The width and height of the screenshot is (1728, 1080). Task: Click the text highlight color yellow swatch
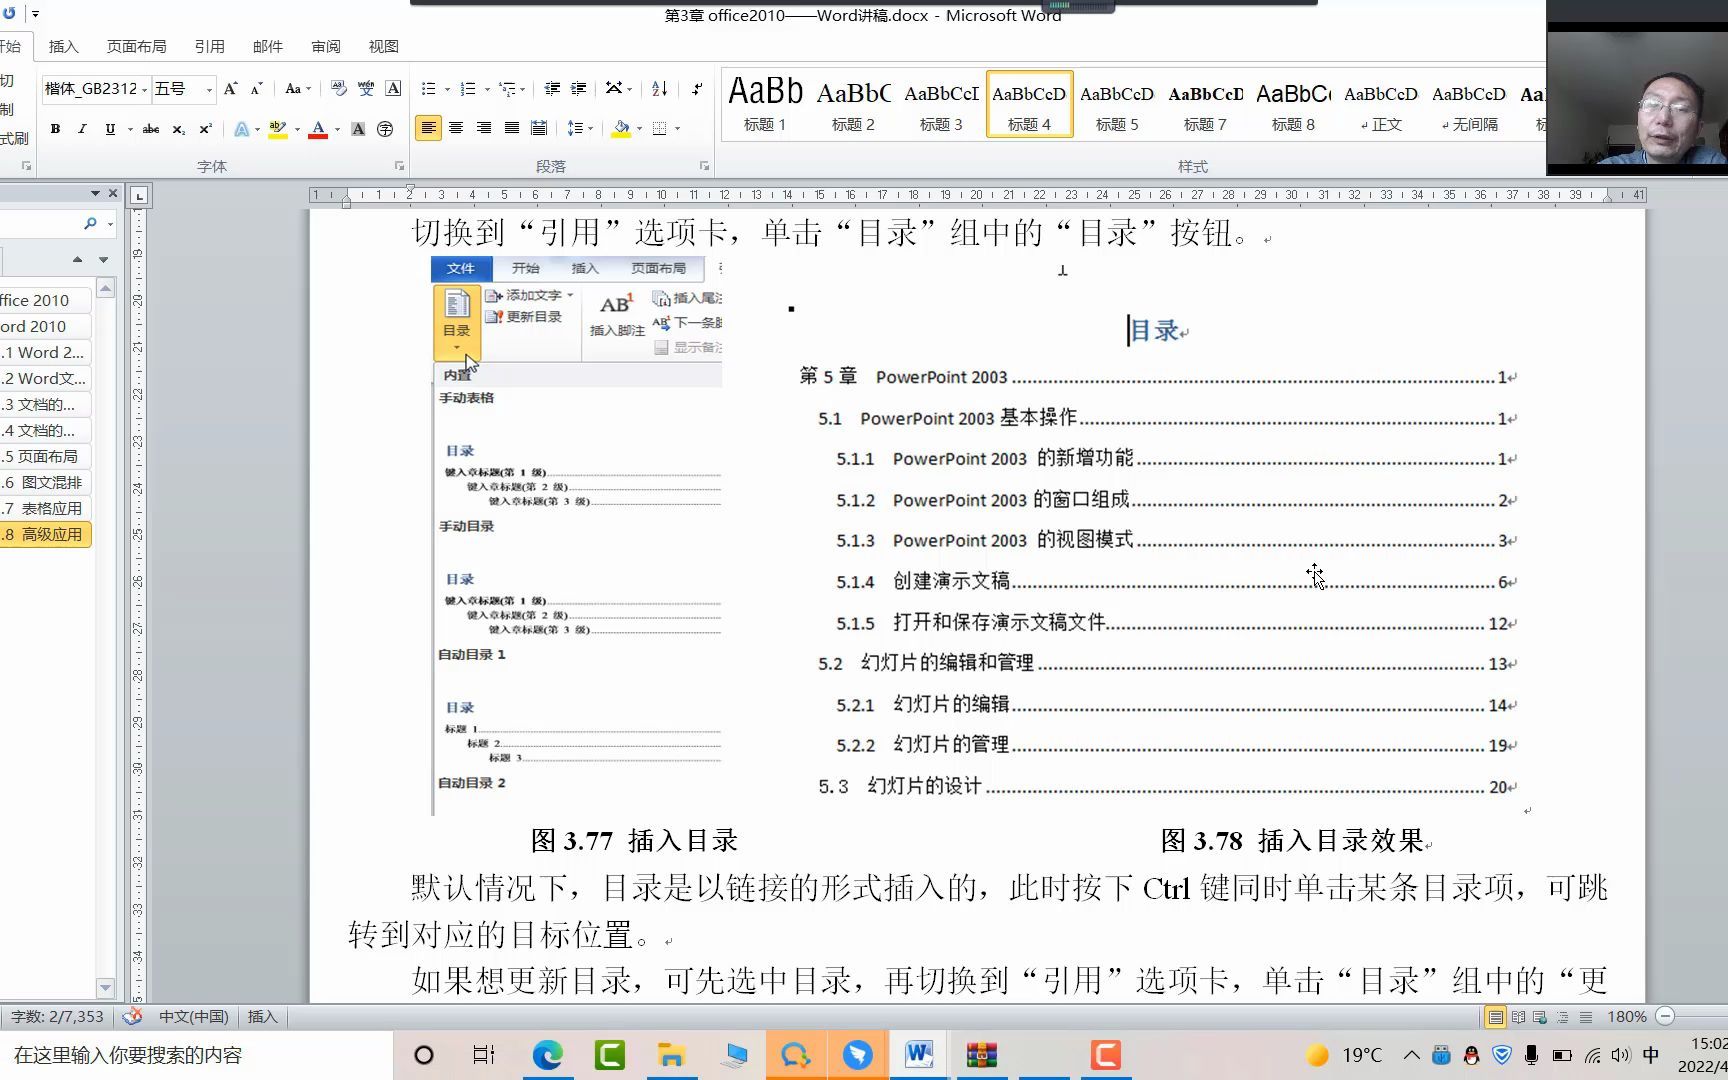pyautogui.click(x=278, y=129)
